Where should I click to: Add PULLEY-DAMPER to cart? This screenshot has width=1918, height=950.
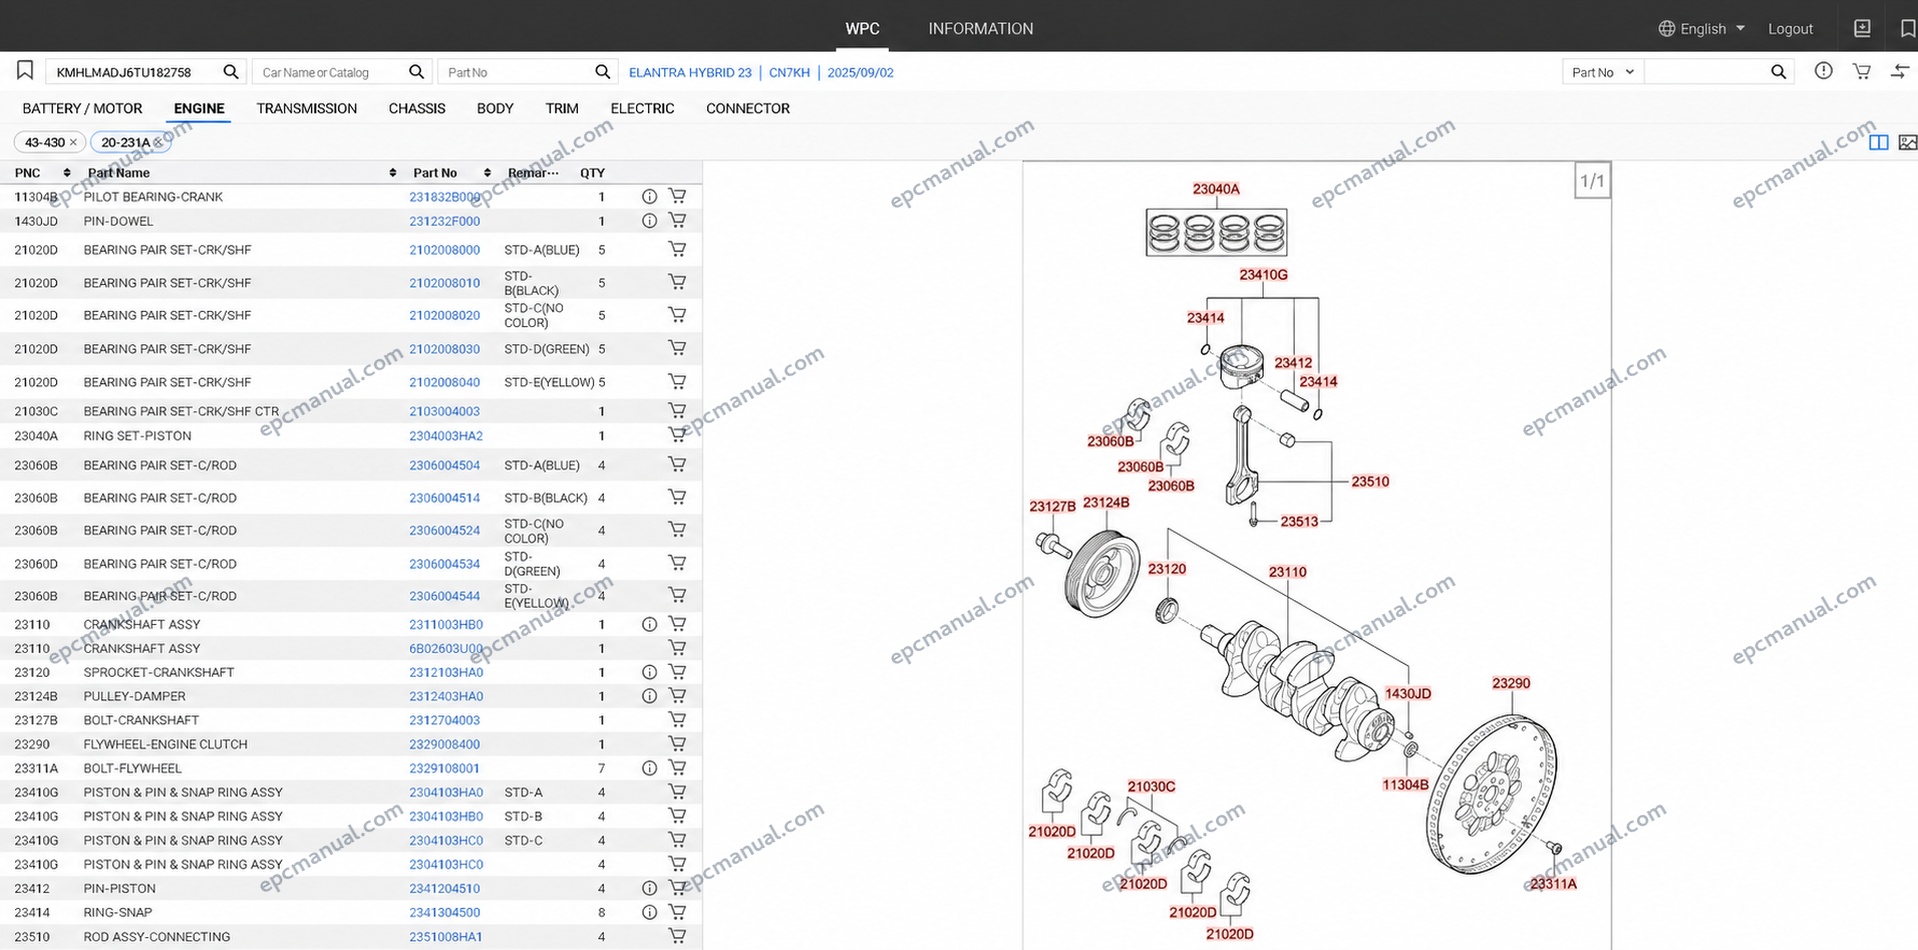tap(677, 696)
